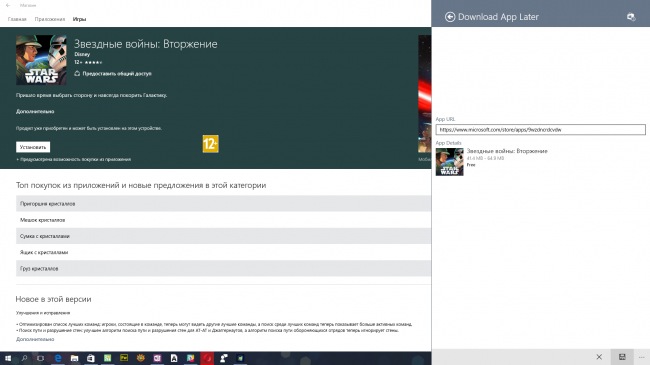Open Task View from the taskbar
This screenshot has height=365, width=650.
click(x=40, y=358)
